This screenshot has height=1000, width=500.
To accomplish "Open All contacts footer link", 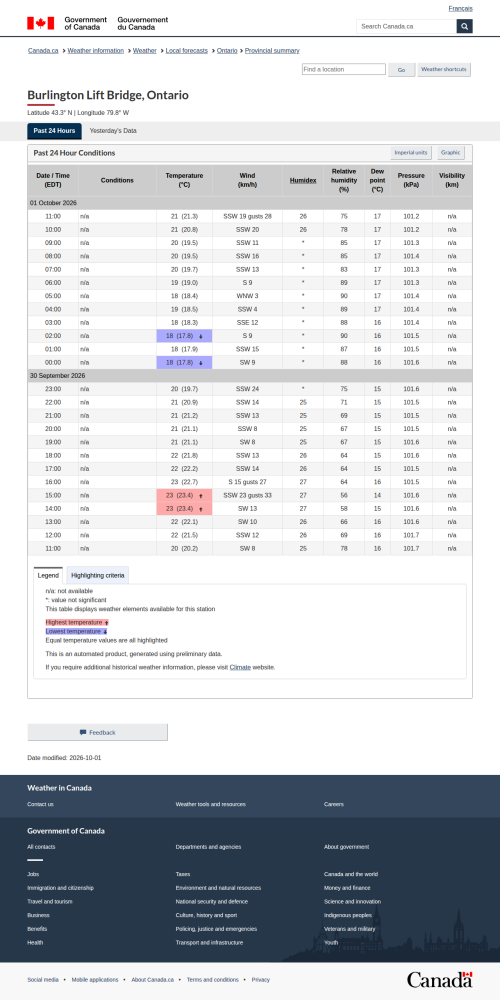I will pos(41,847).
